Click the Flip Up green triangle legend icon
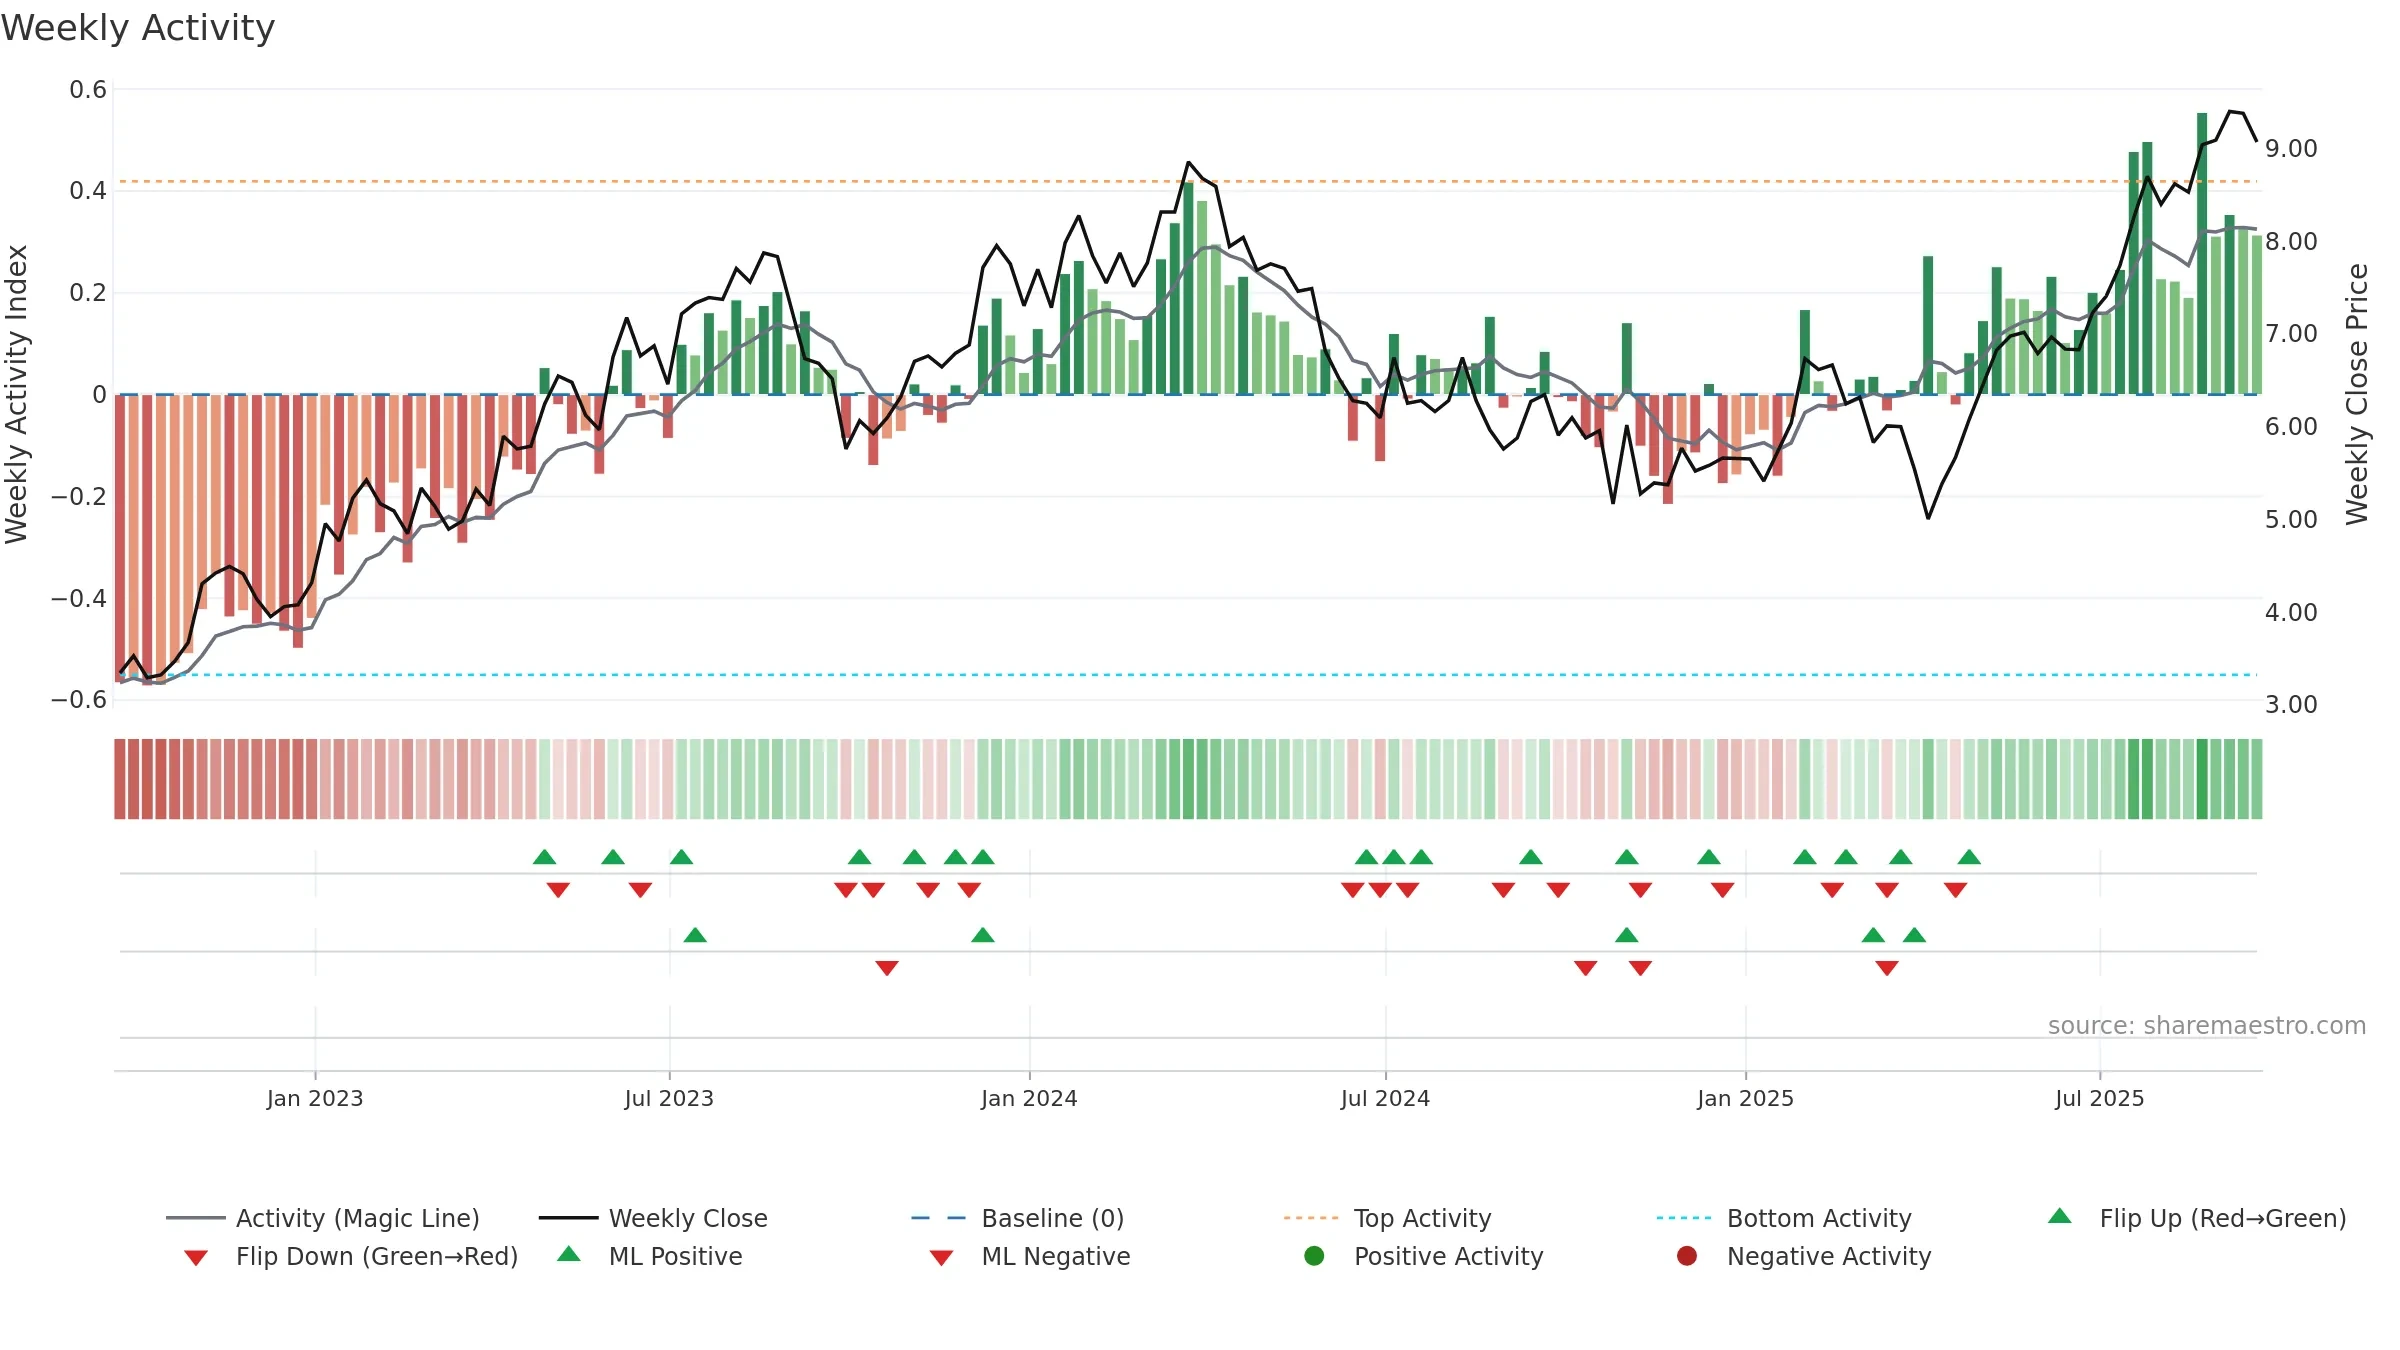 (2059, 1216)
